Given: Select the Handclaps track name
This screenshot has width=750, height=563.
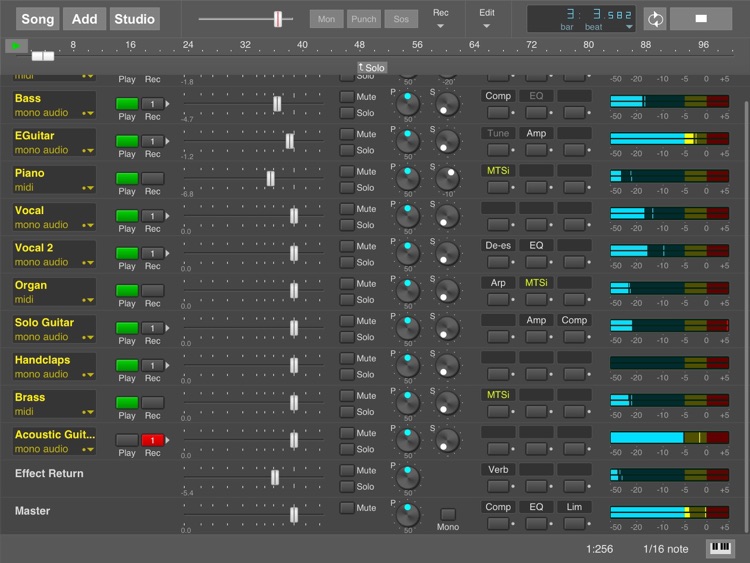Looking at the screenshot, I should [42, 360].
